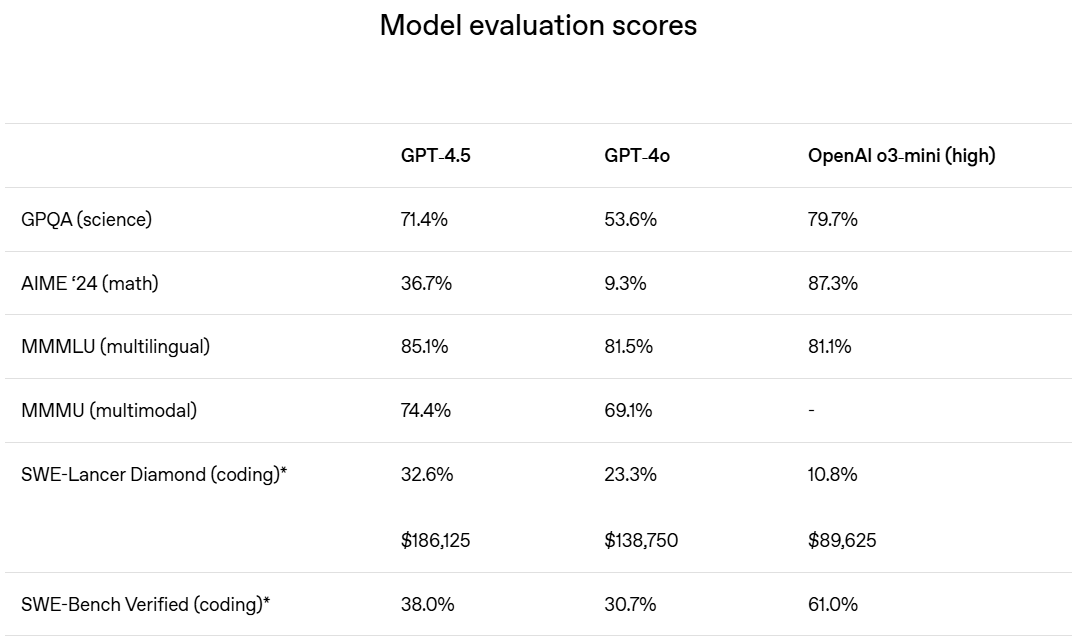Click the $89,625 earnings value
1072x636 pixels.
point(842,540)
